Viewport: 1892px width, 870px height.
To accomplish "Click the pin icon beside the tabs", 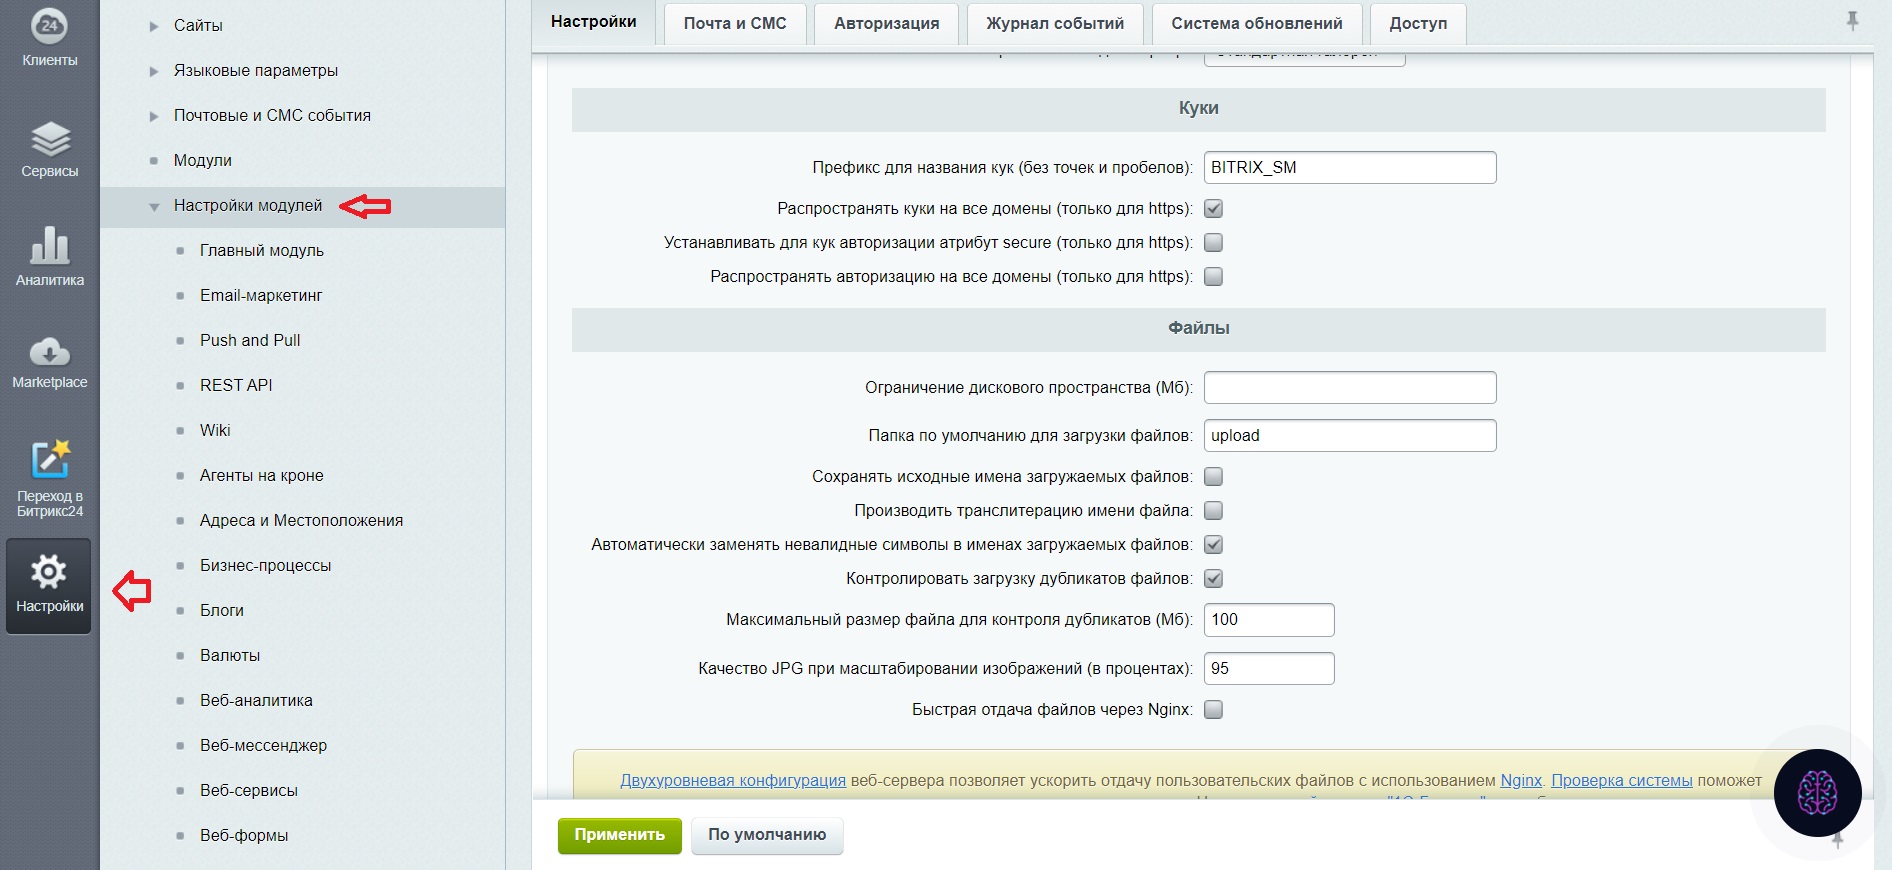I will [1852, 21].
